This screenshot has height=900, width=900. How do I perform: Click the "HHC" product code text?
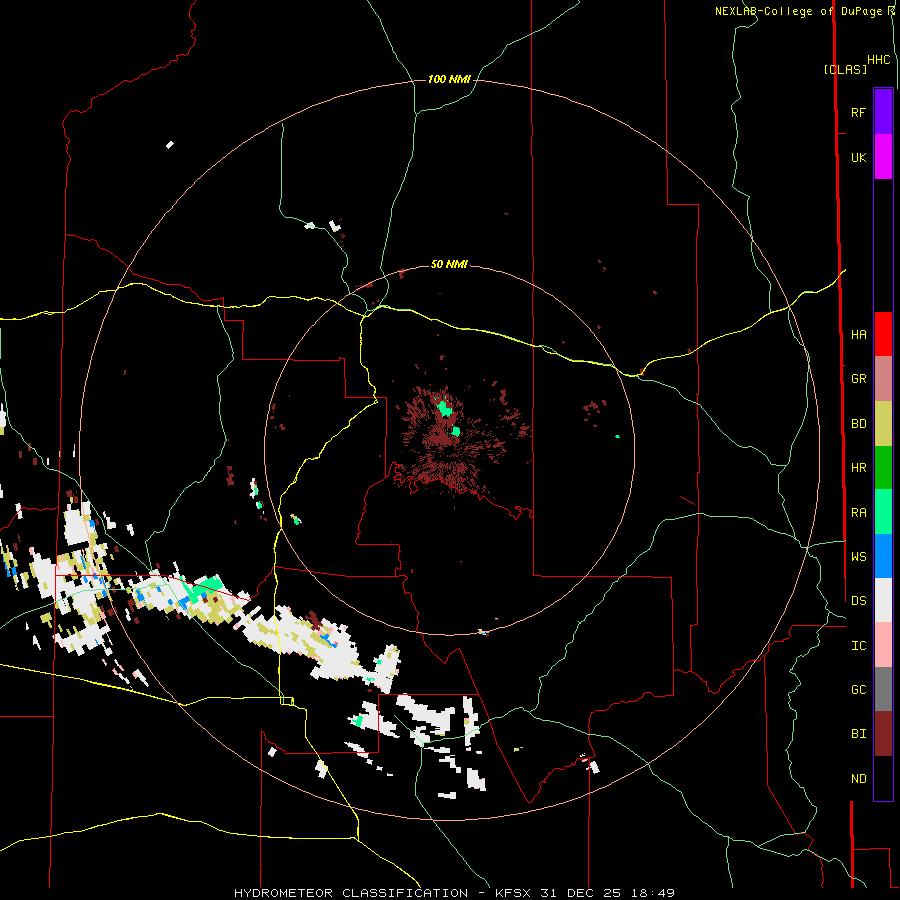coord(878,60)
